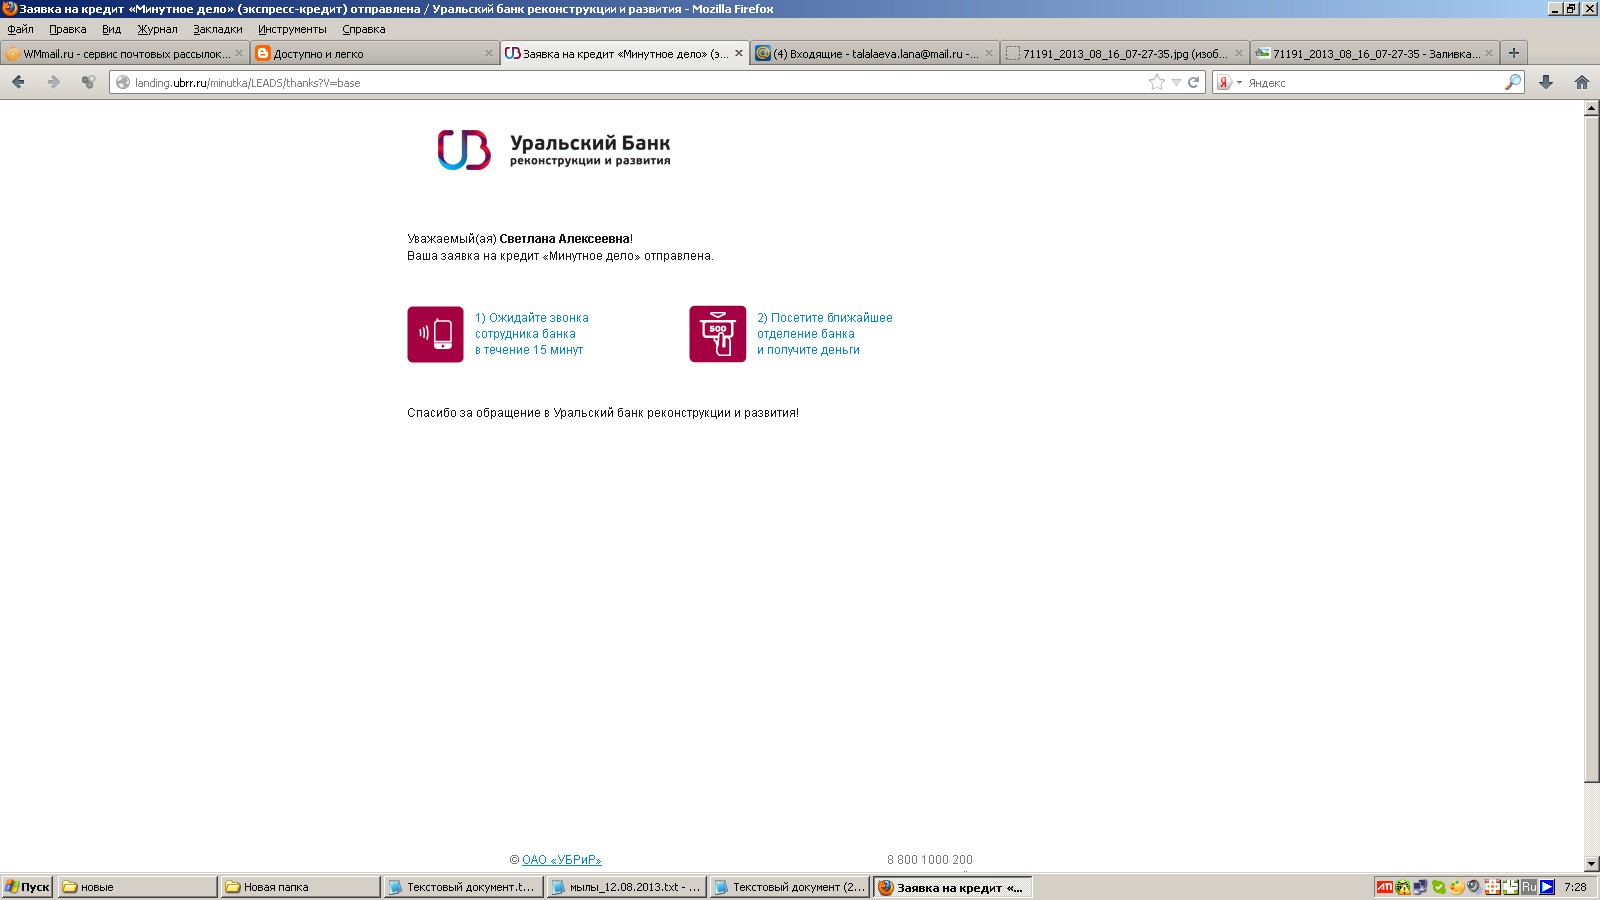Viewport: 1600px width, 900px height.
Task: Click the three-circle icon beside the forward arrow
Action: point(89,82)
